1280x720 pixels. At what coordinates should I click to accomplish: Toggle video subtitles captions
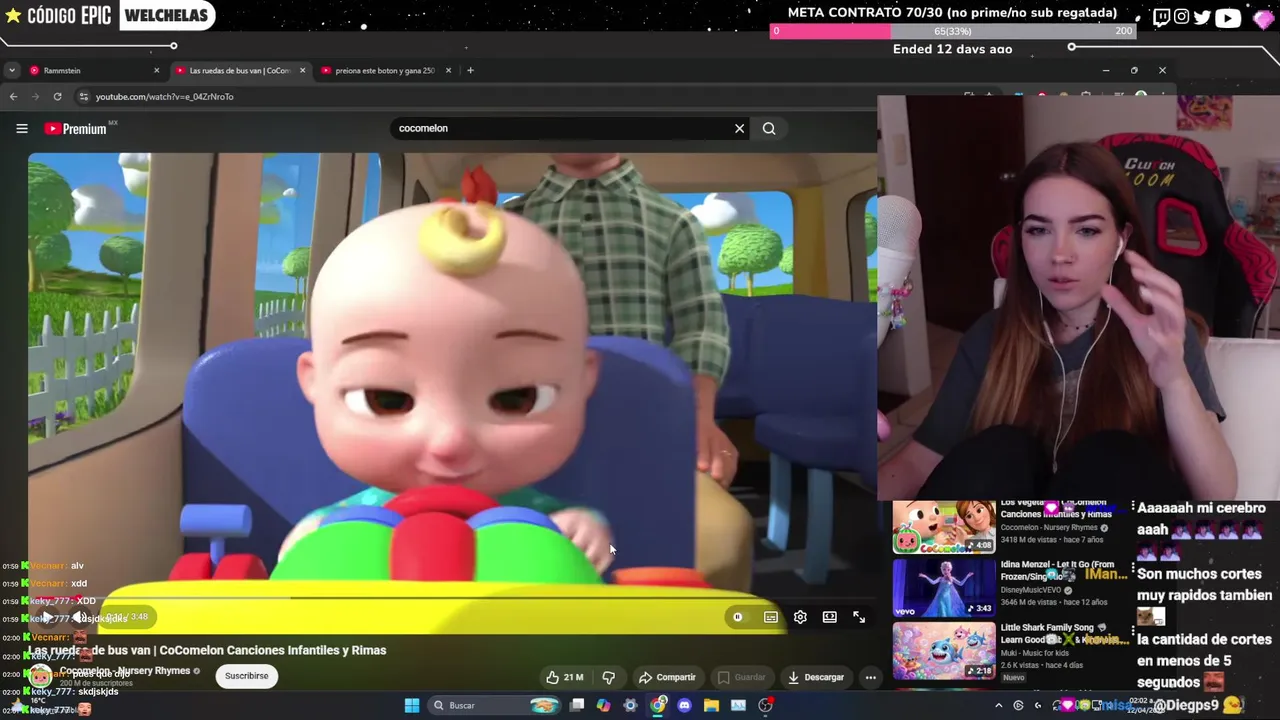coord(770,617)
